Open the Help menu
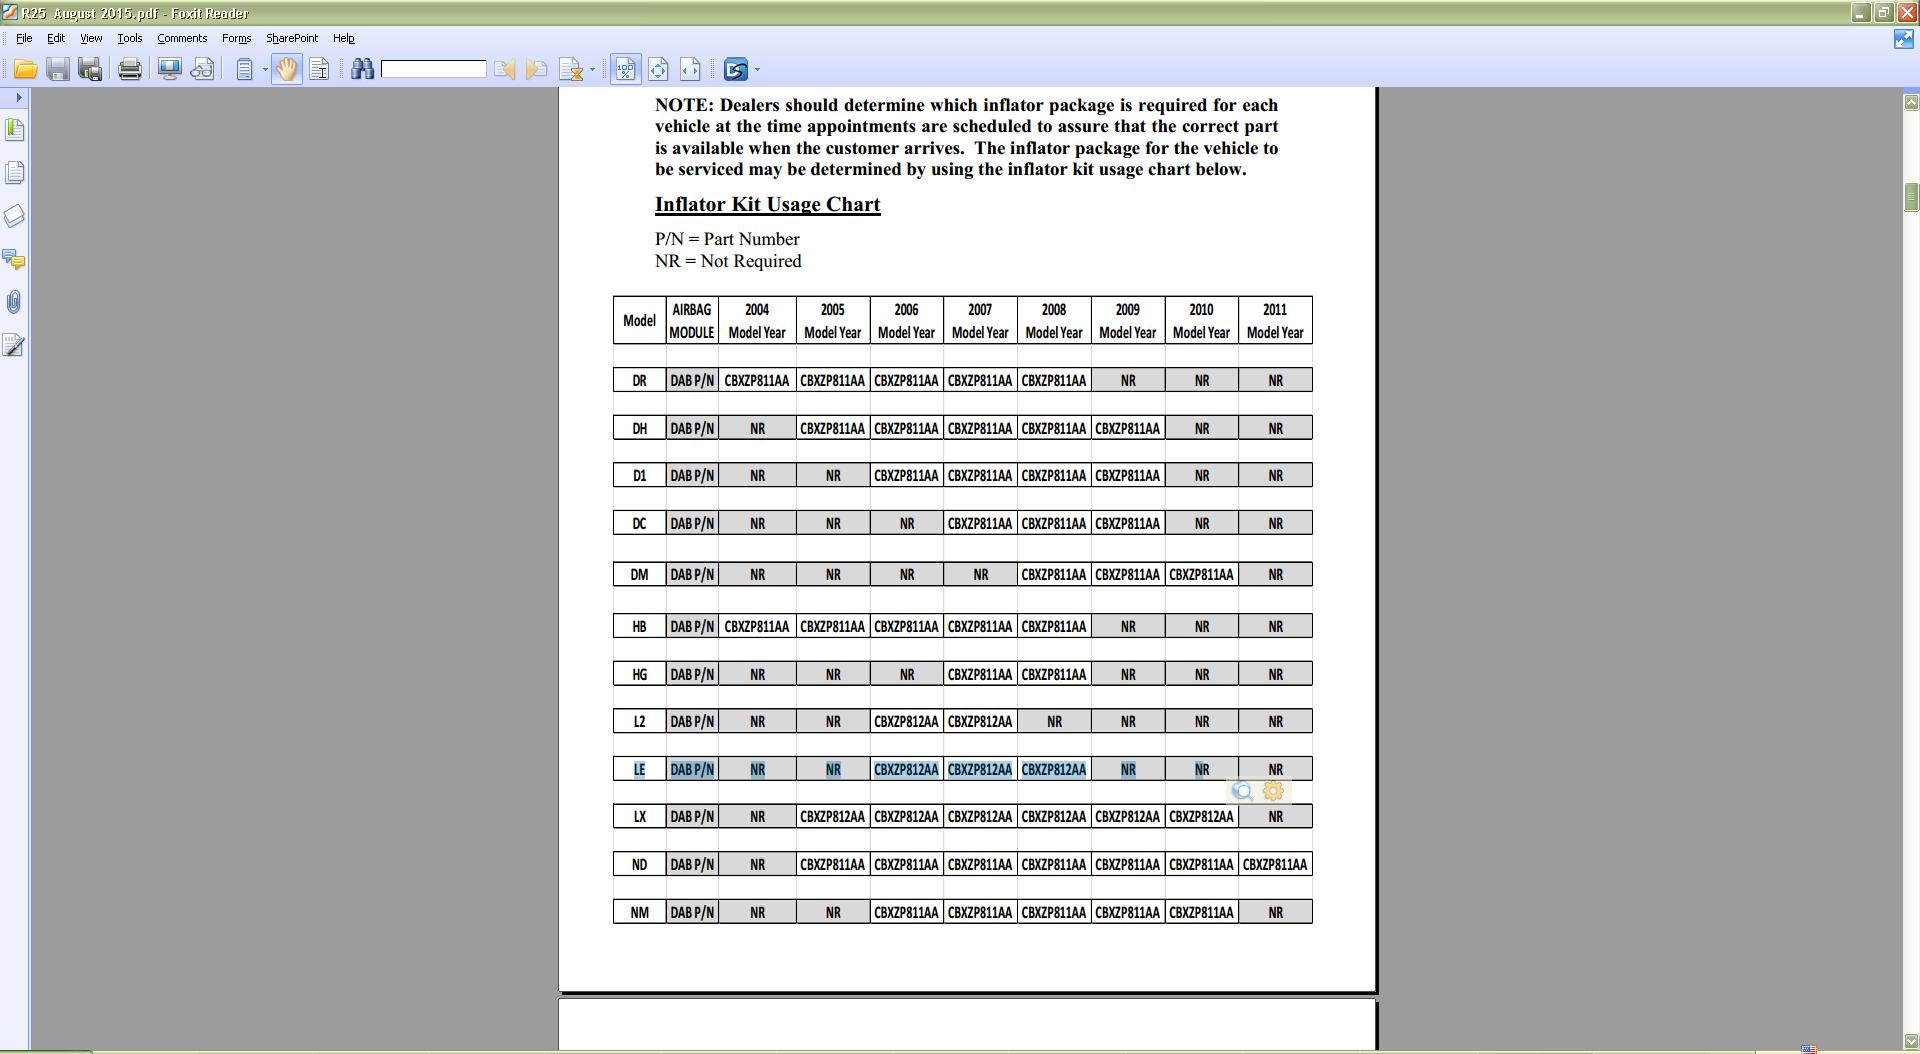This screenshot has width=1920, height=1054. click(344, 38)
